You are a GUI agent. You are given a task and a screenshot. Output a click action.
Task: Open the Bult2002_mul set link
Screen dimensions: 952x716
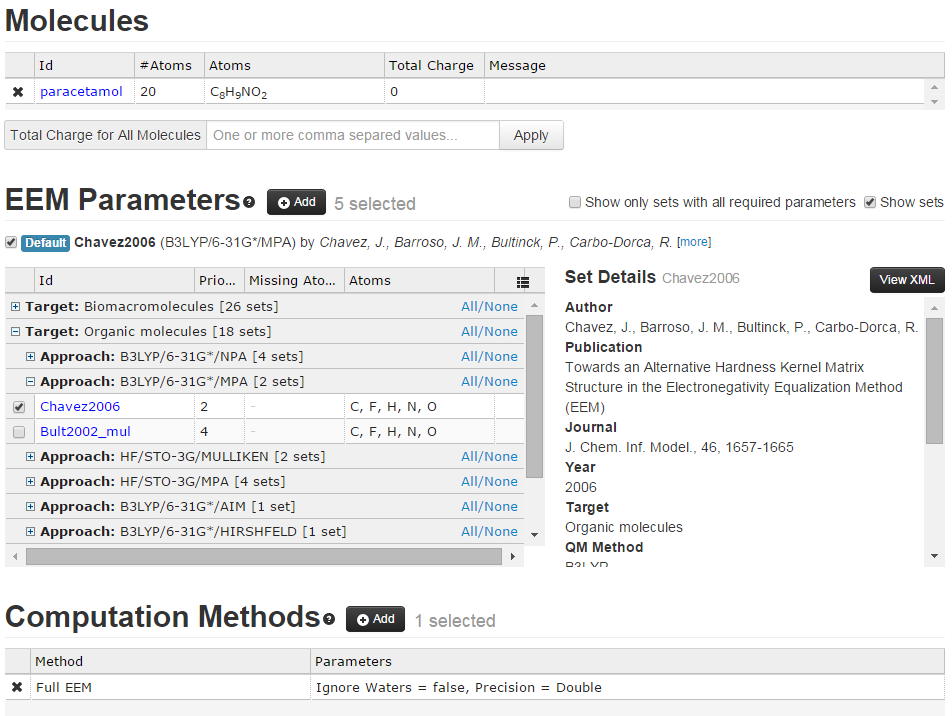pyautogui.click(x=85, y=431)
